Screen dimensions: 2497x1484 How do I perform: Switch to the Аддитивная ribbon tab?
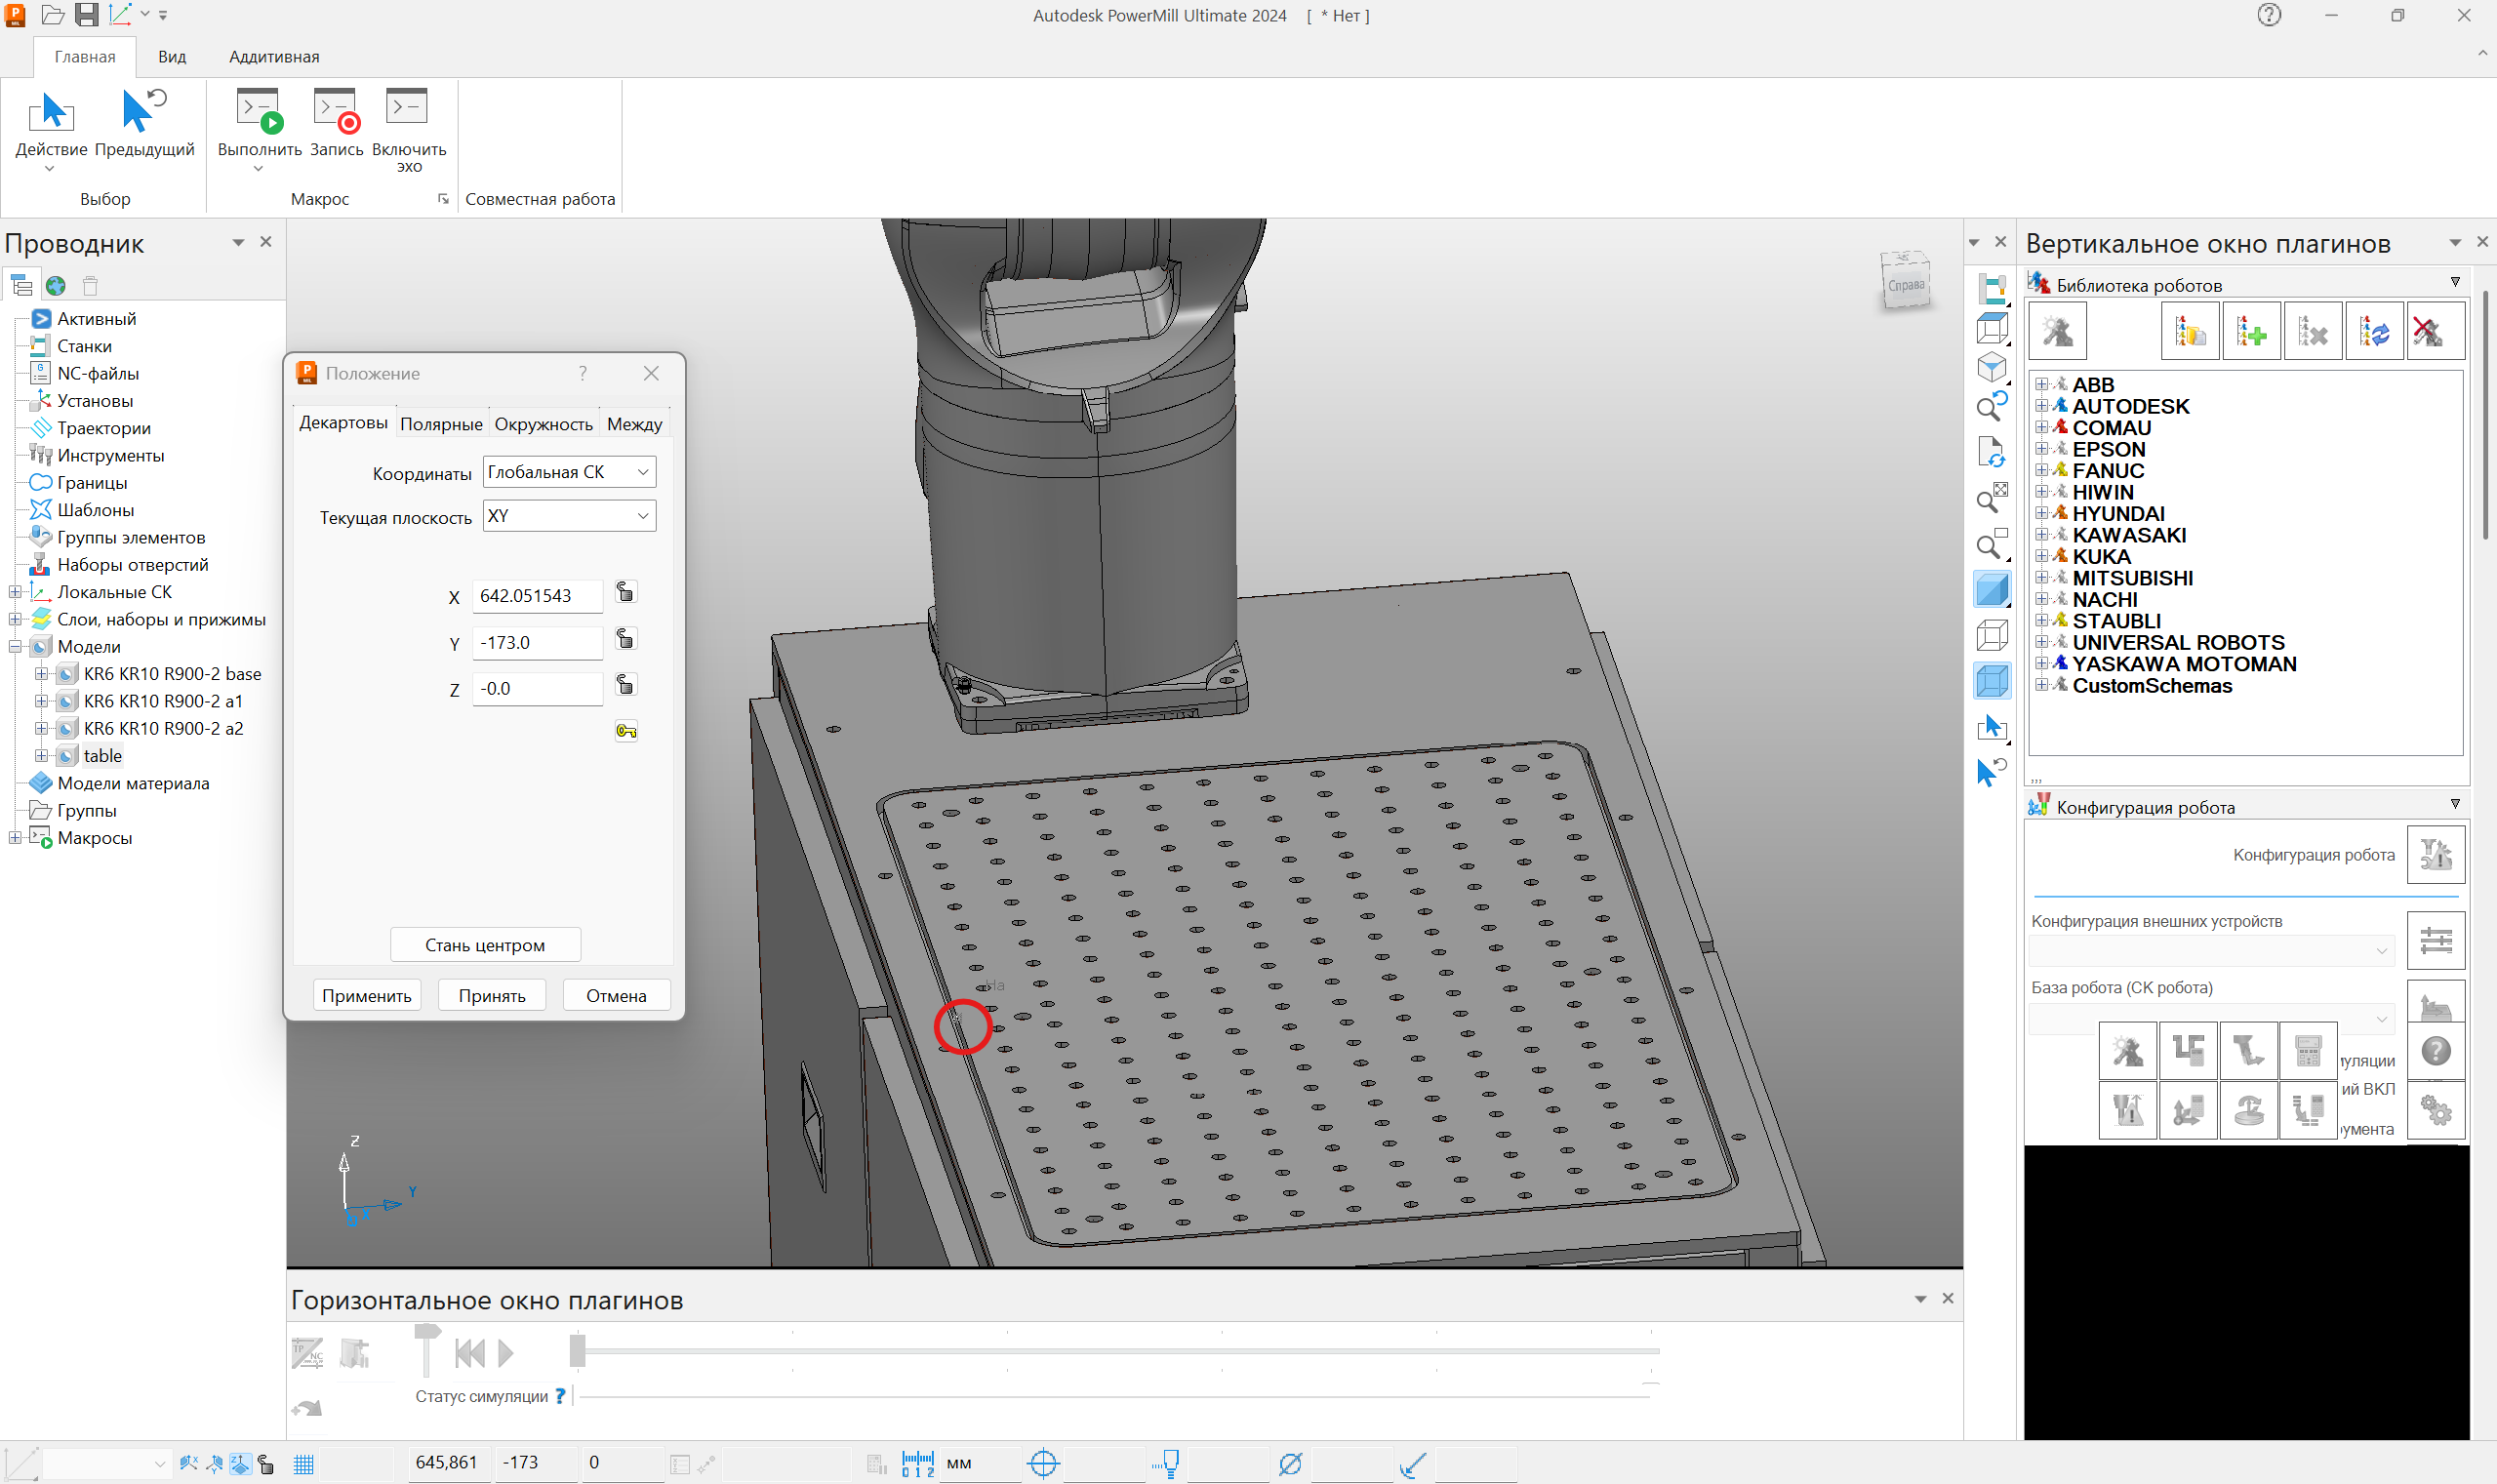tap(274, 57)
